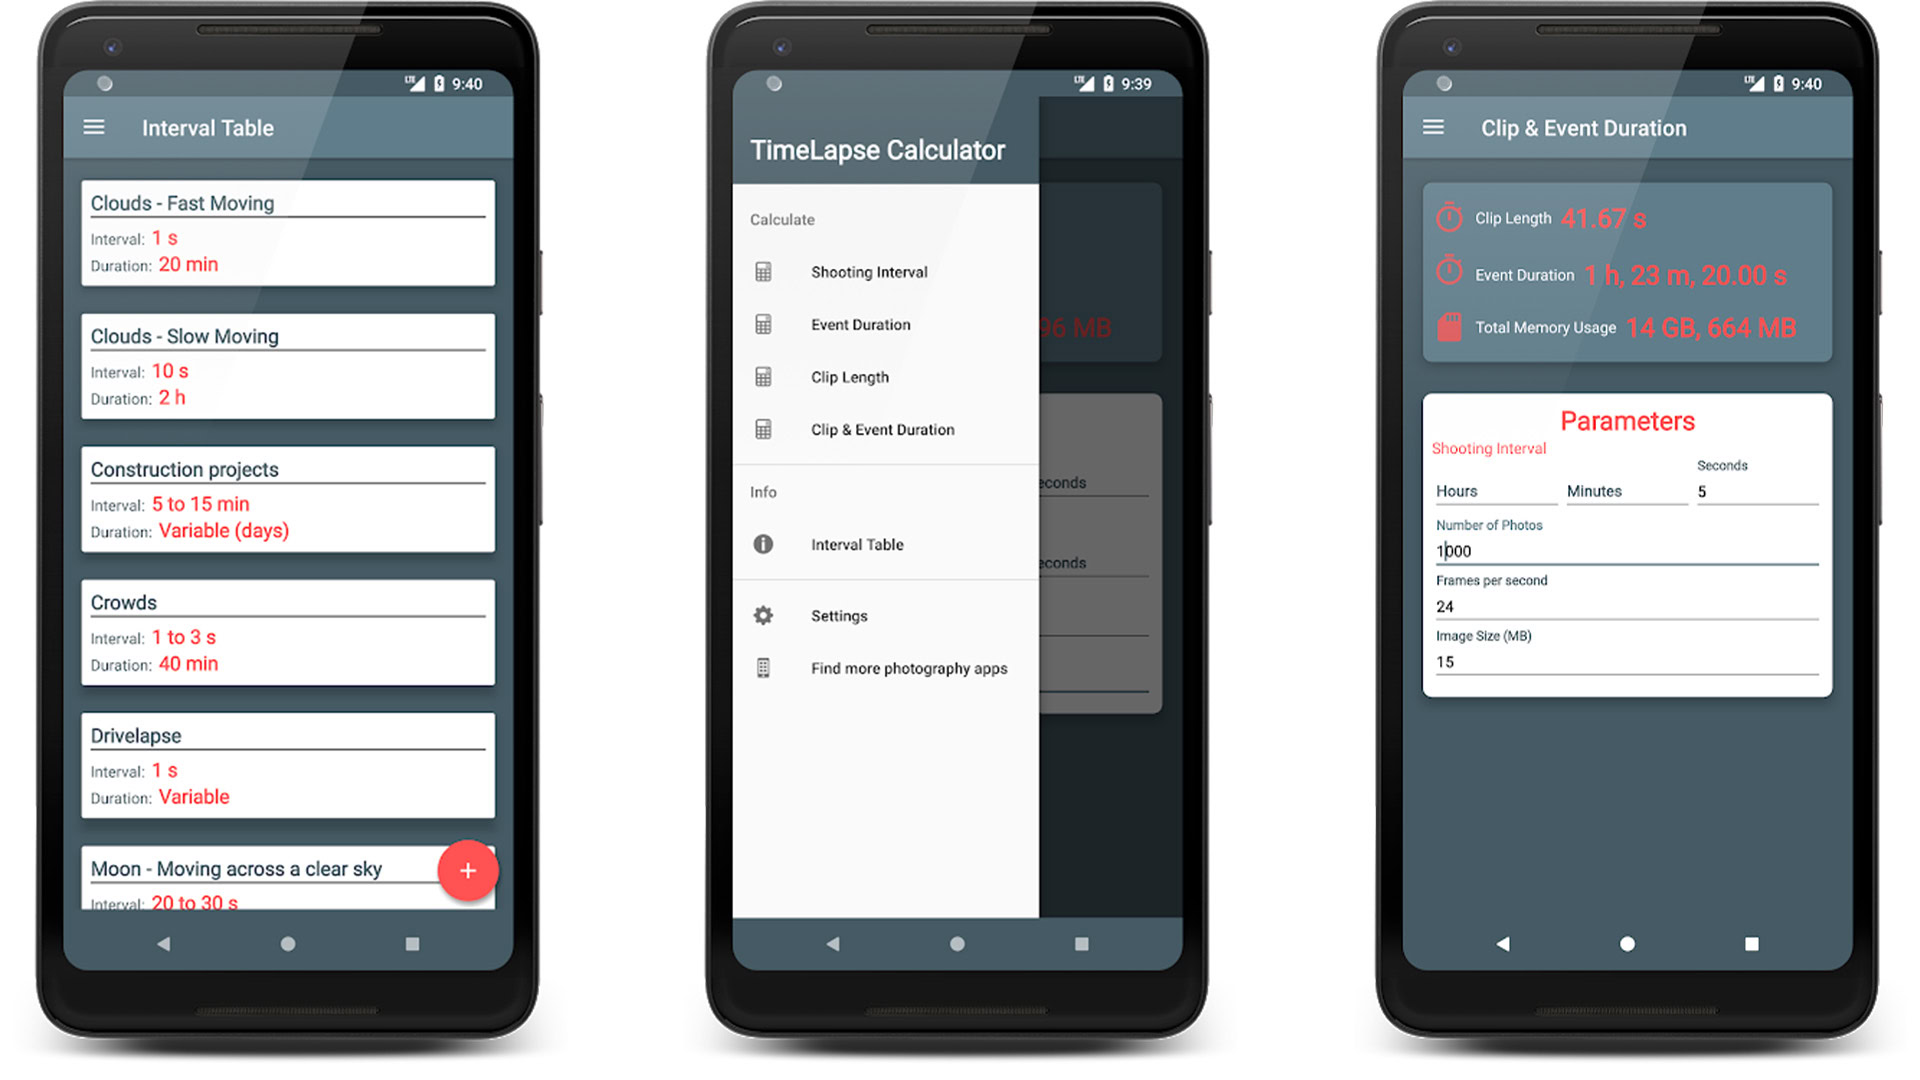The height and width of the screenshot is (1080, 1920).
Task: Open the Event Duration calculator
Action: 856,324
